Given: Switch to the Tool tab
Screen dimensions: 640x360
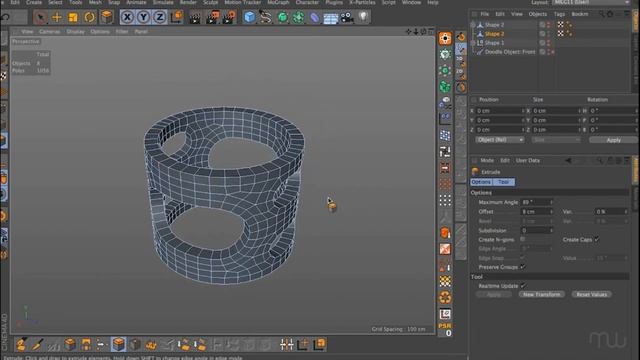Looking at the screenshot, I should 504,182.
